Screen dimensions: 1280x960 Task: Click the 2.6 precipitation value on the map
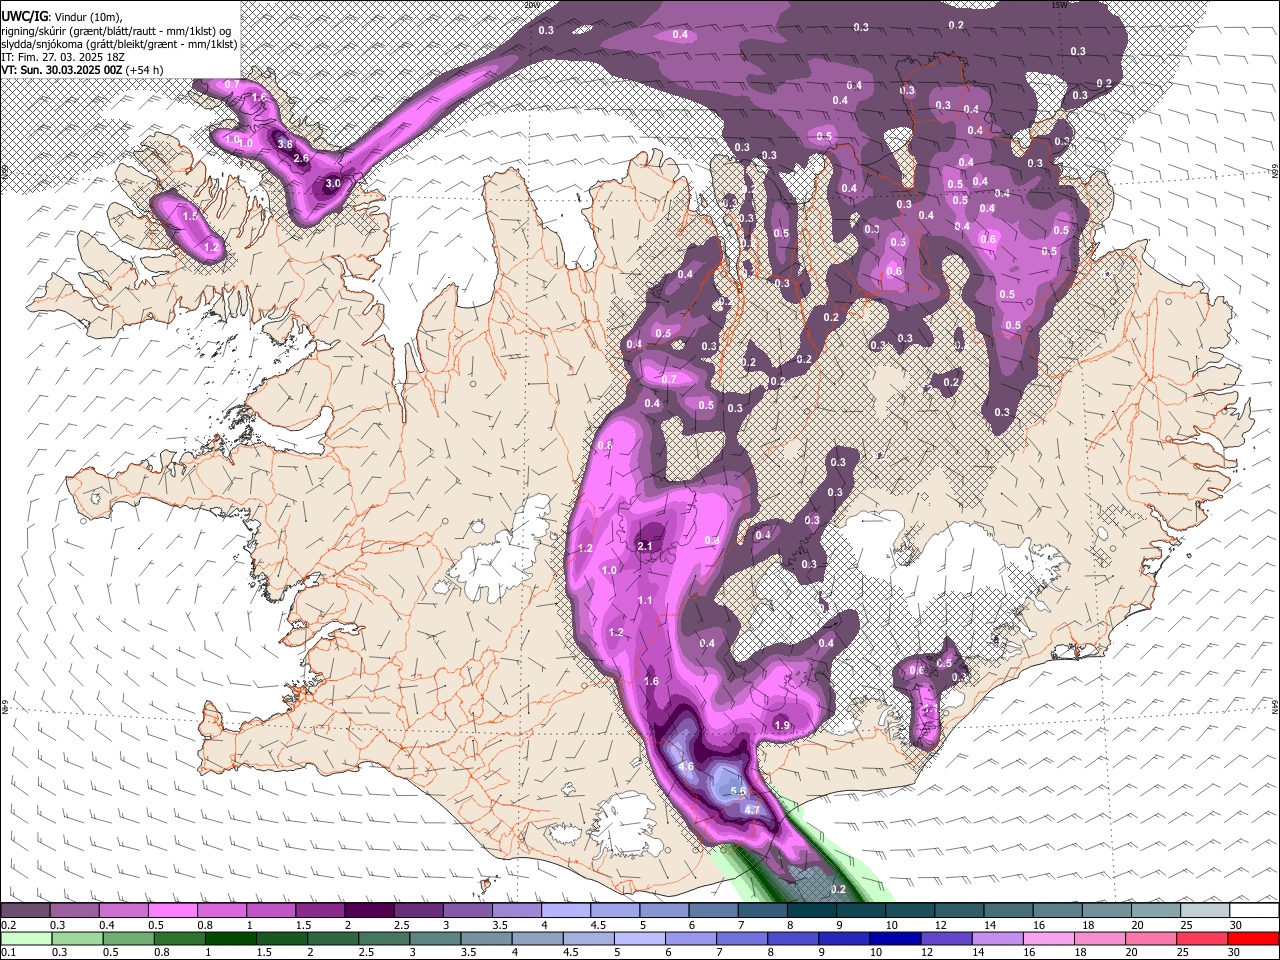point(301,158)
